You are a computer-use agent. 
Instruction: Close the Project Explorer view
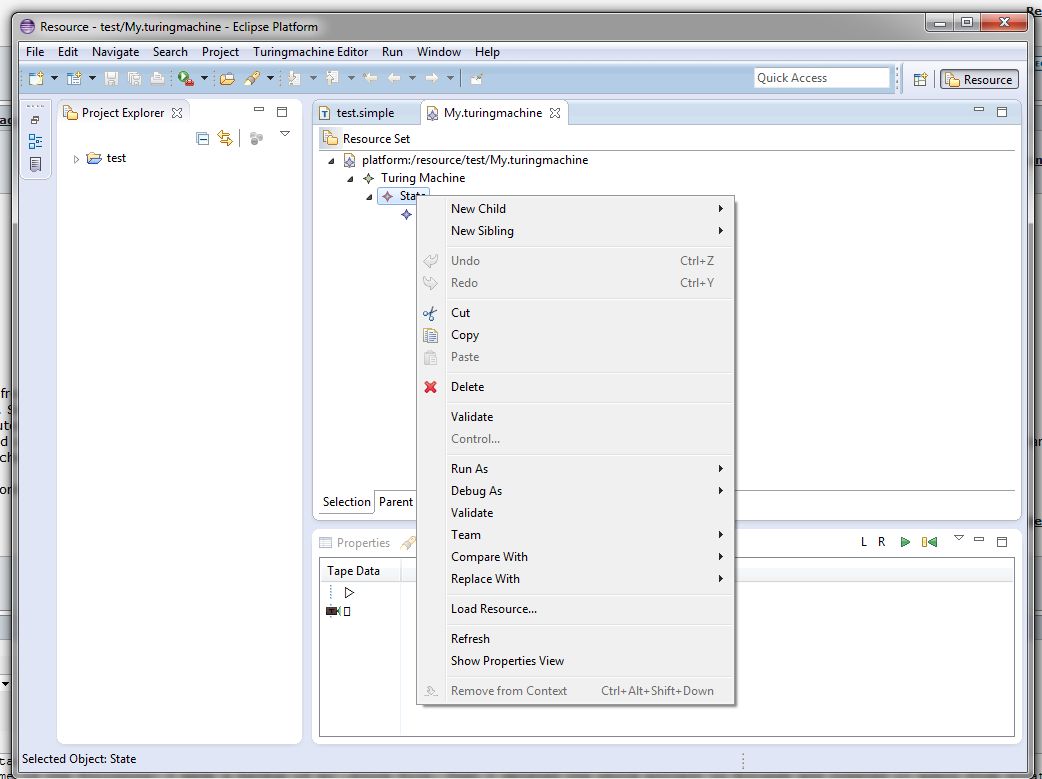pyautogui.click(x=177, y=113)
